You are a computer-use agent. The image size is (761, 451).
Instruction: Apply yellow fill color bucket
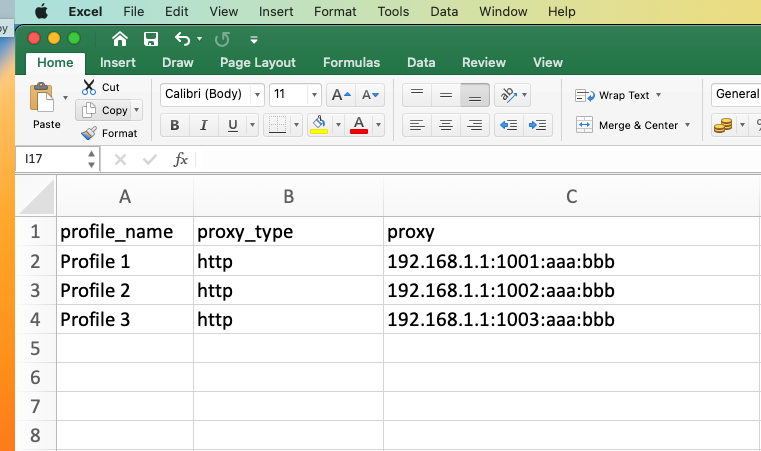319,125
